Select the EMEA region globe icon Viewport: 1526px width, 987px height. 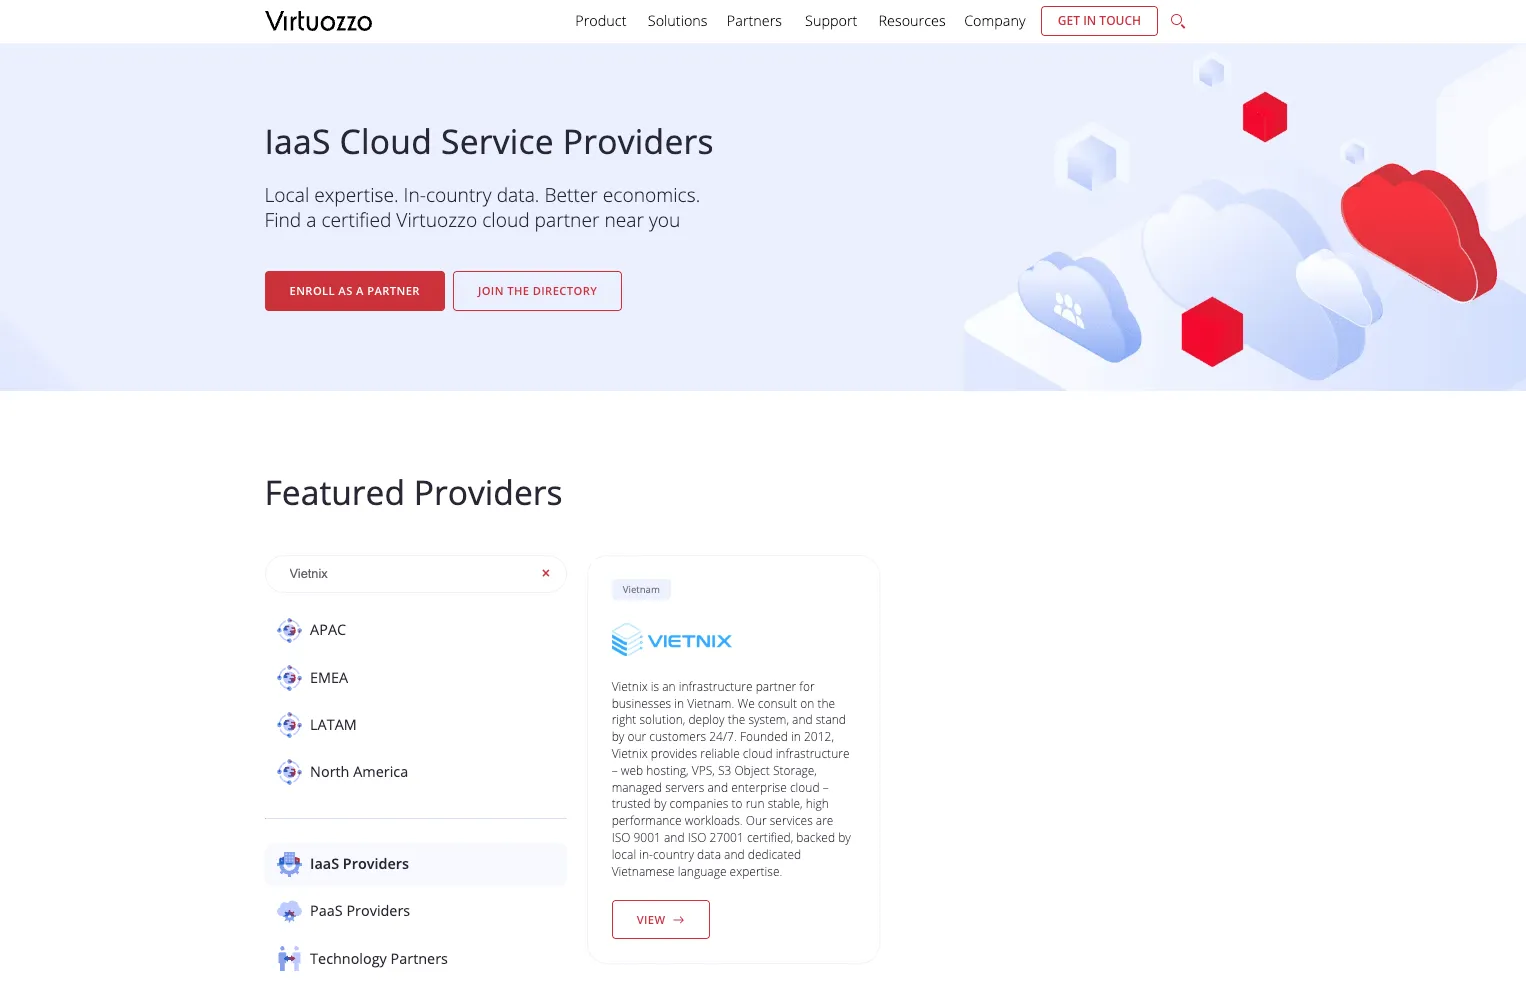tap(289, 678)
